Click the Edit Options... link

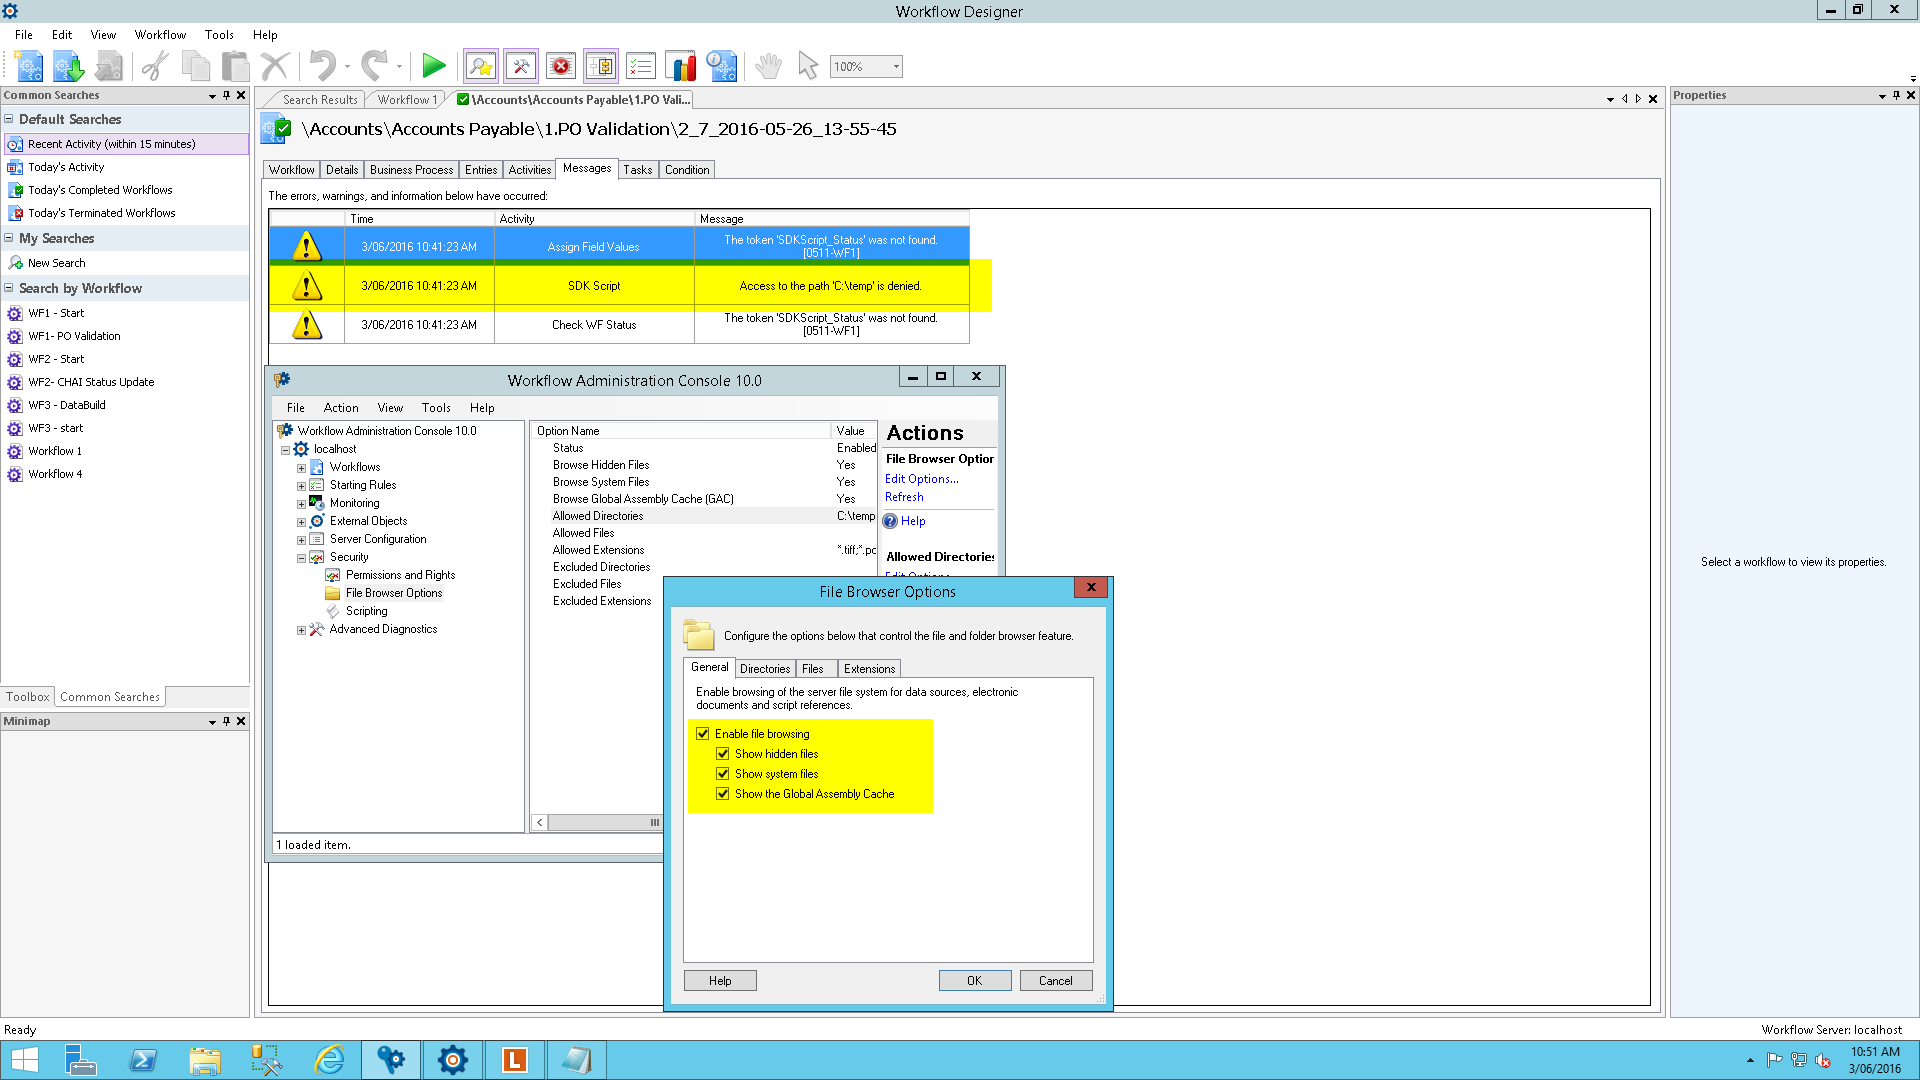[921, 479]
